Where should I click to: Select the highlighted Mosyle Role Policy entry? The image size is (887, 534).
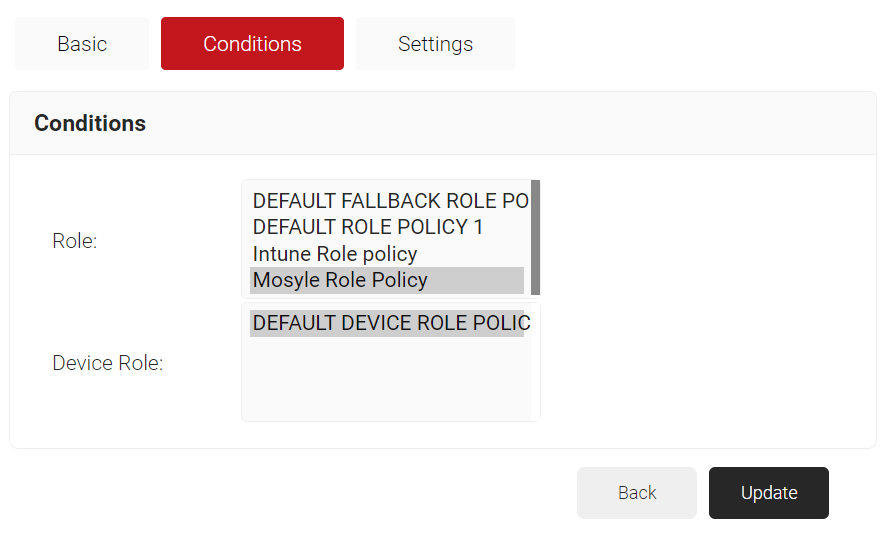340,280
